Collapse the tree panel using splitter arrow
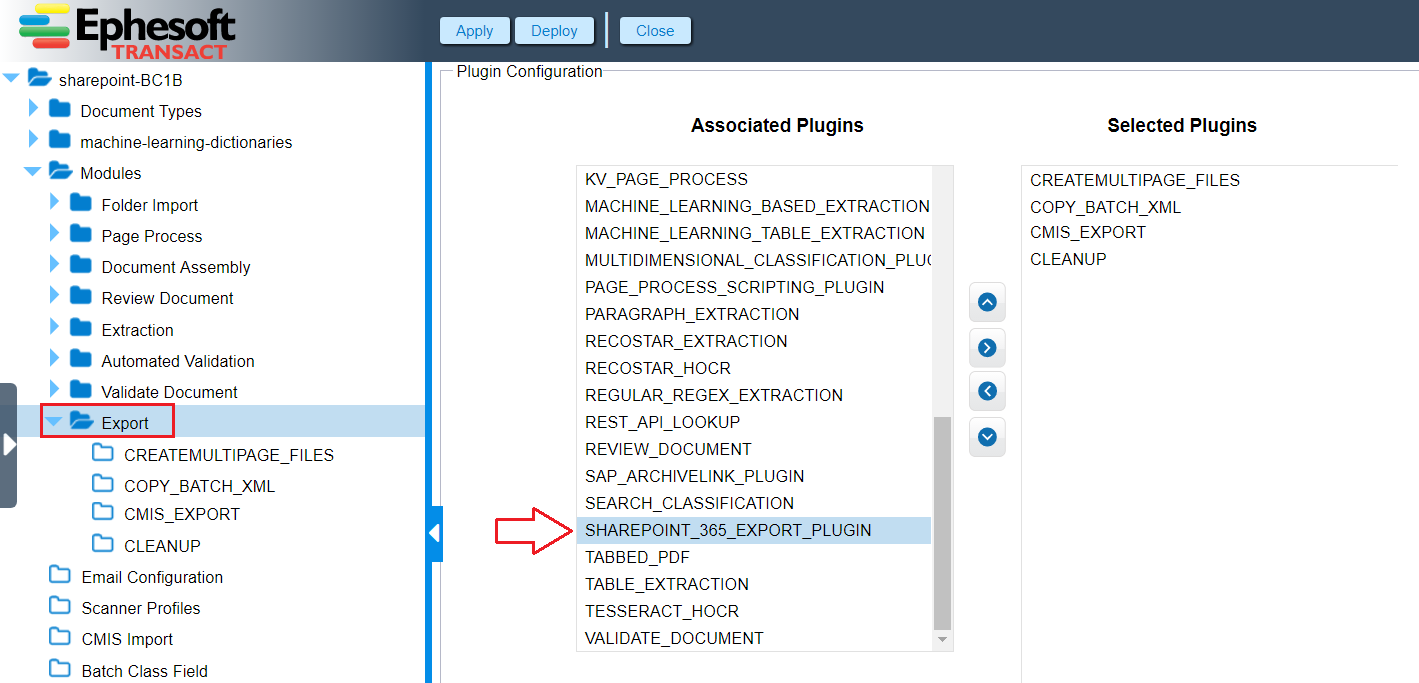This screenshot has width=1419, height=683. (434, 533)
